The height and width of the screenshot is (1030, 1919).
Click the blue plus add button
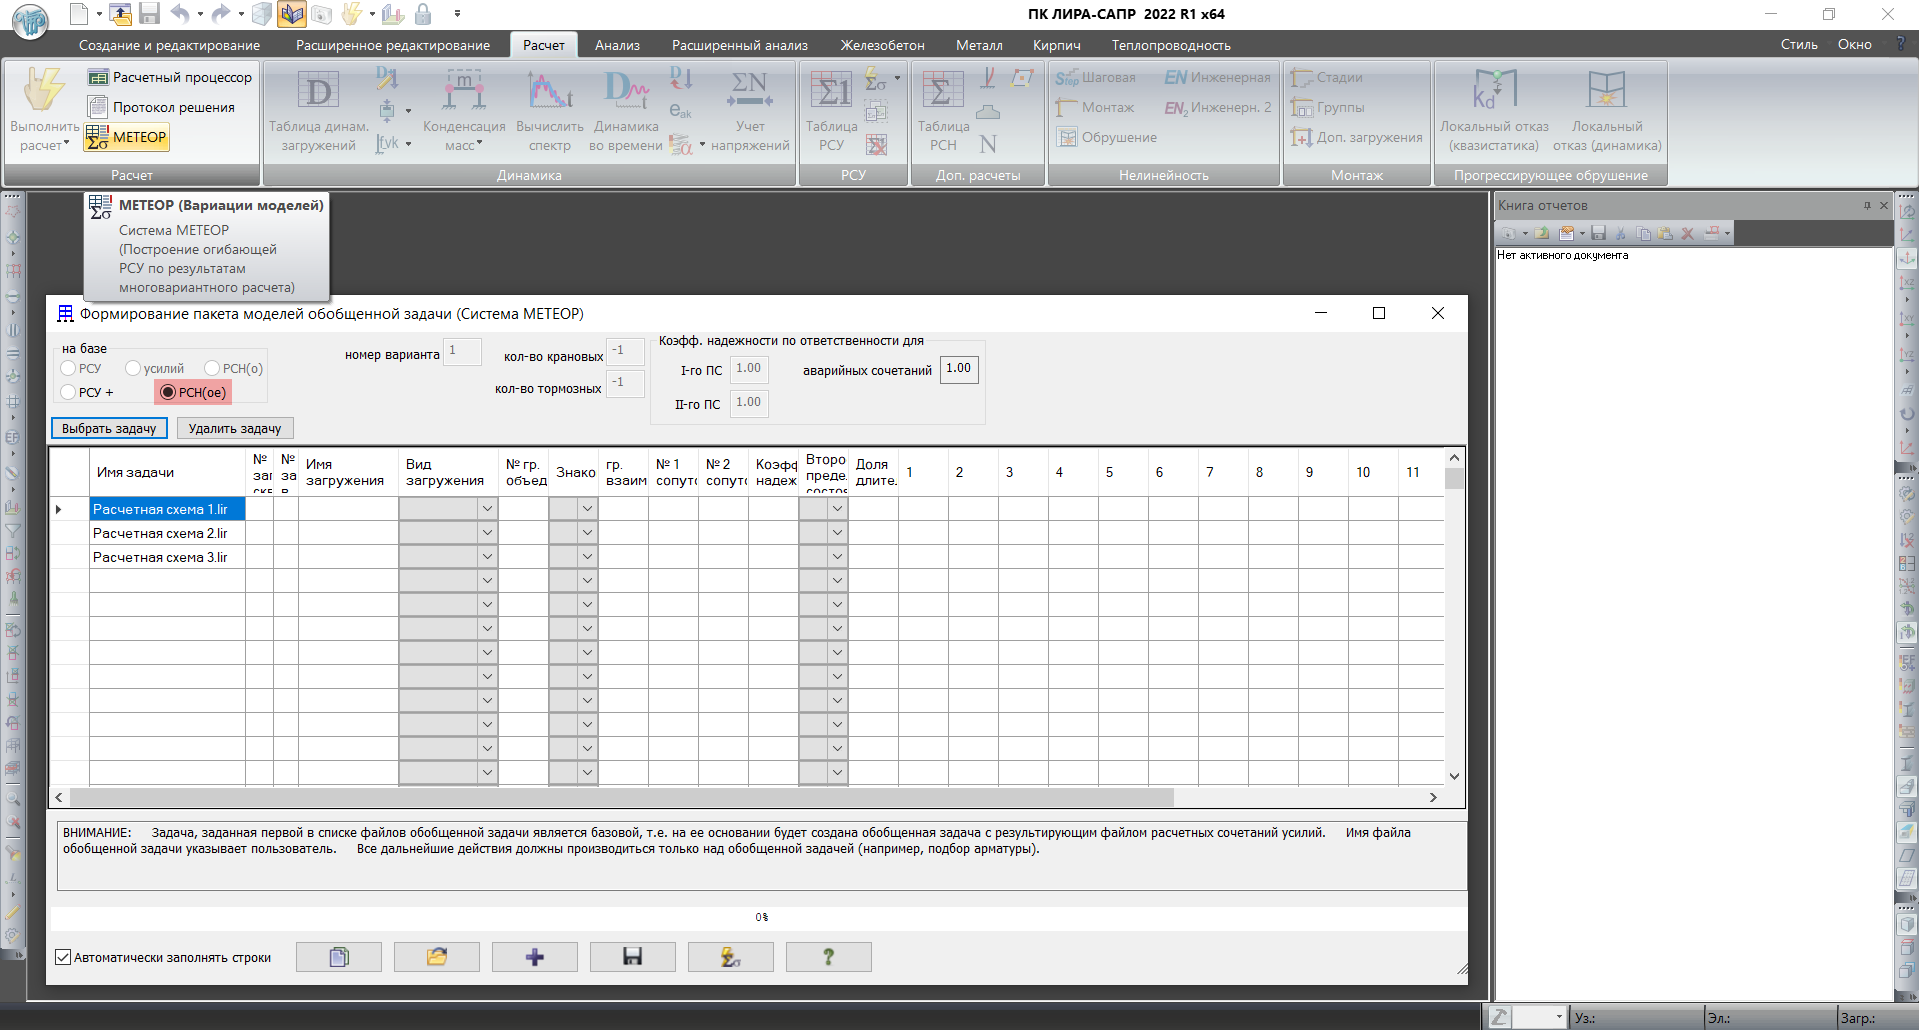click(x=534, y=957)
